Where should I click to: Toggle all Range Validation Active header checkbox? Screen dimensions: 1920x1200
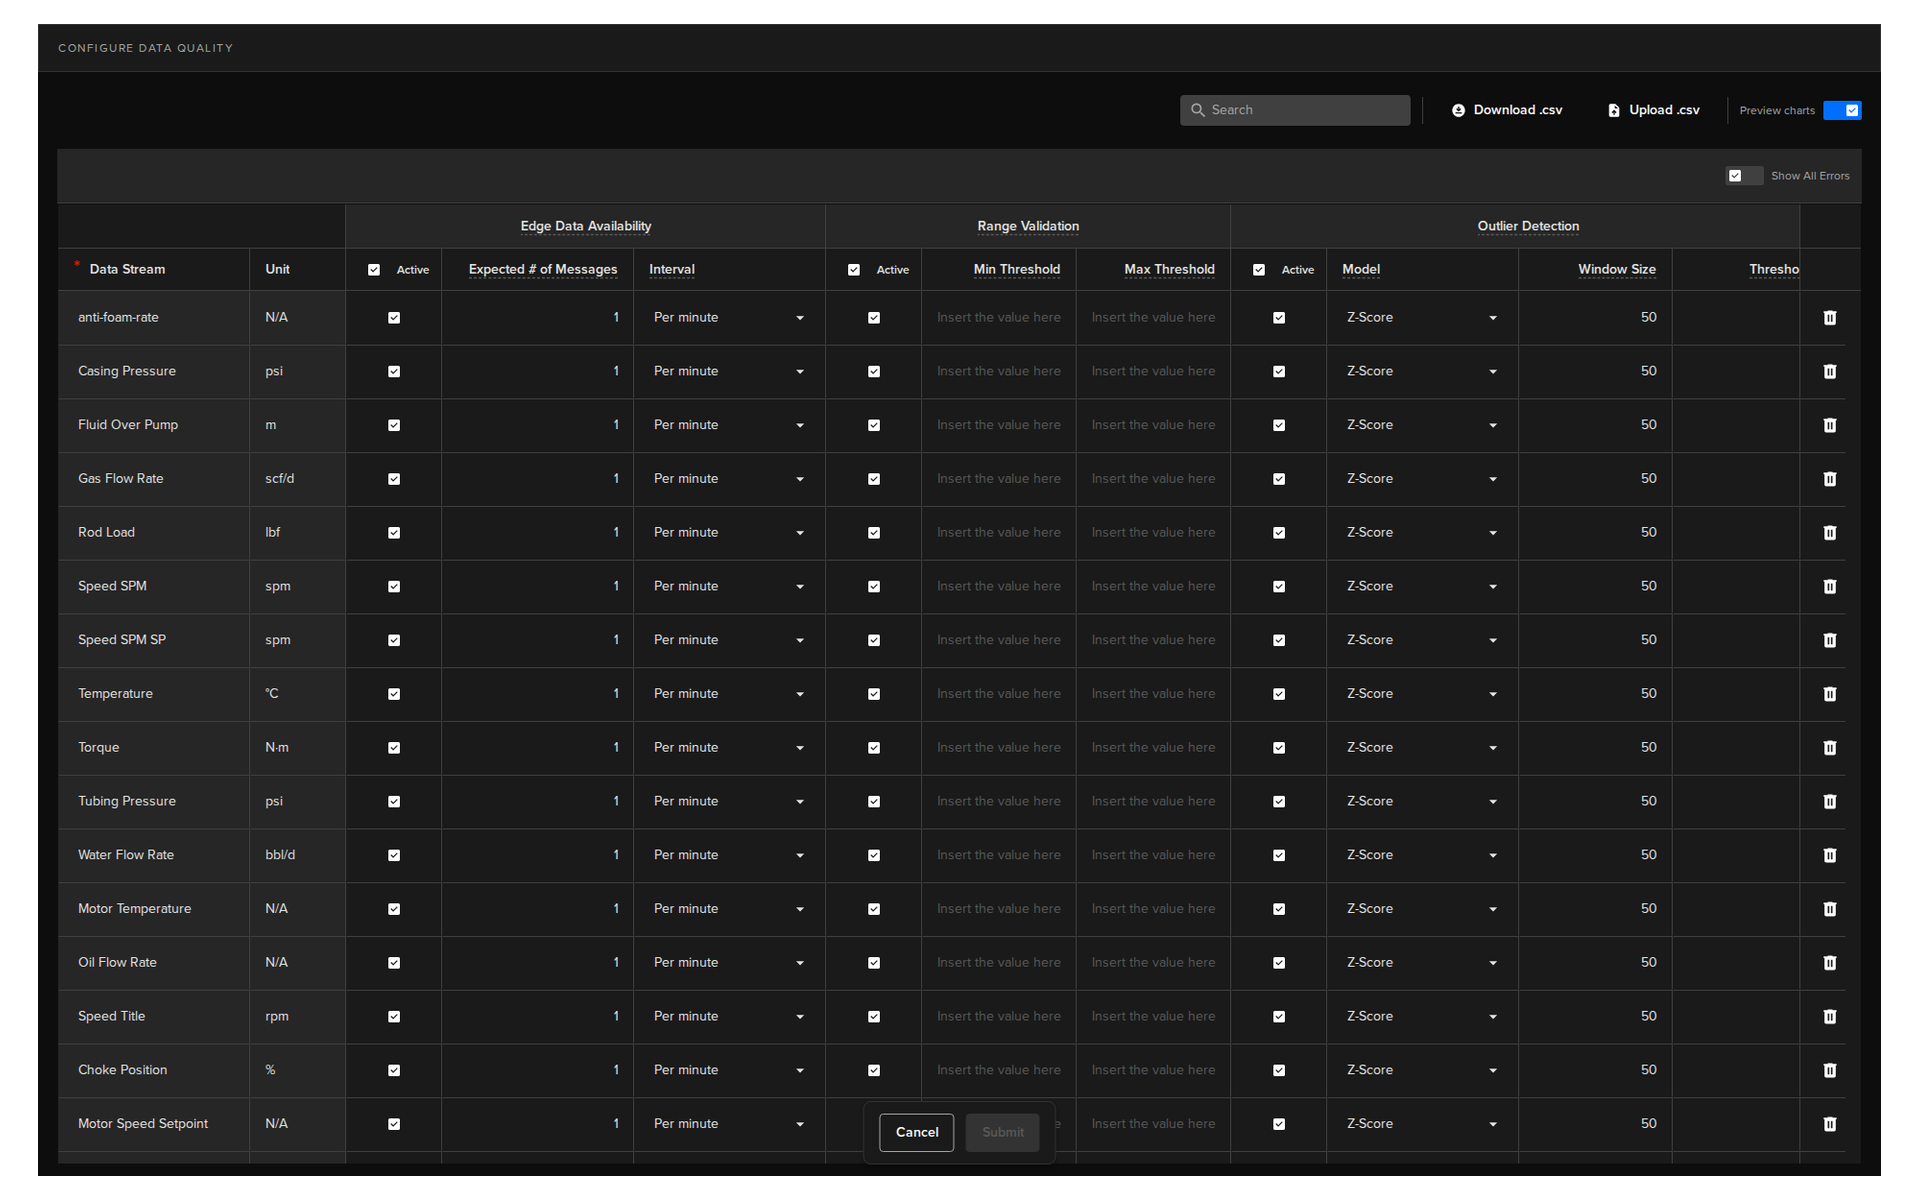(x=854, y=270)
